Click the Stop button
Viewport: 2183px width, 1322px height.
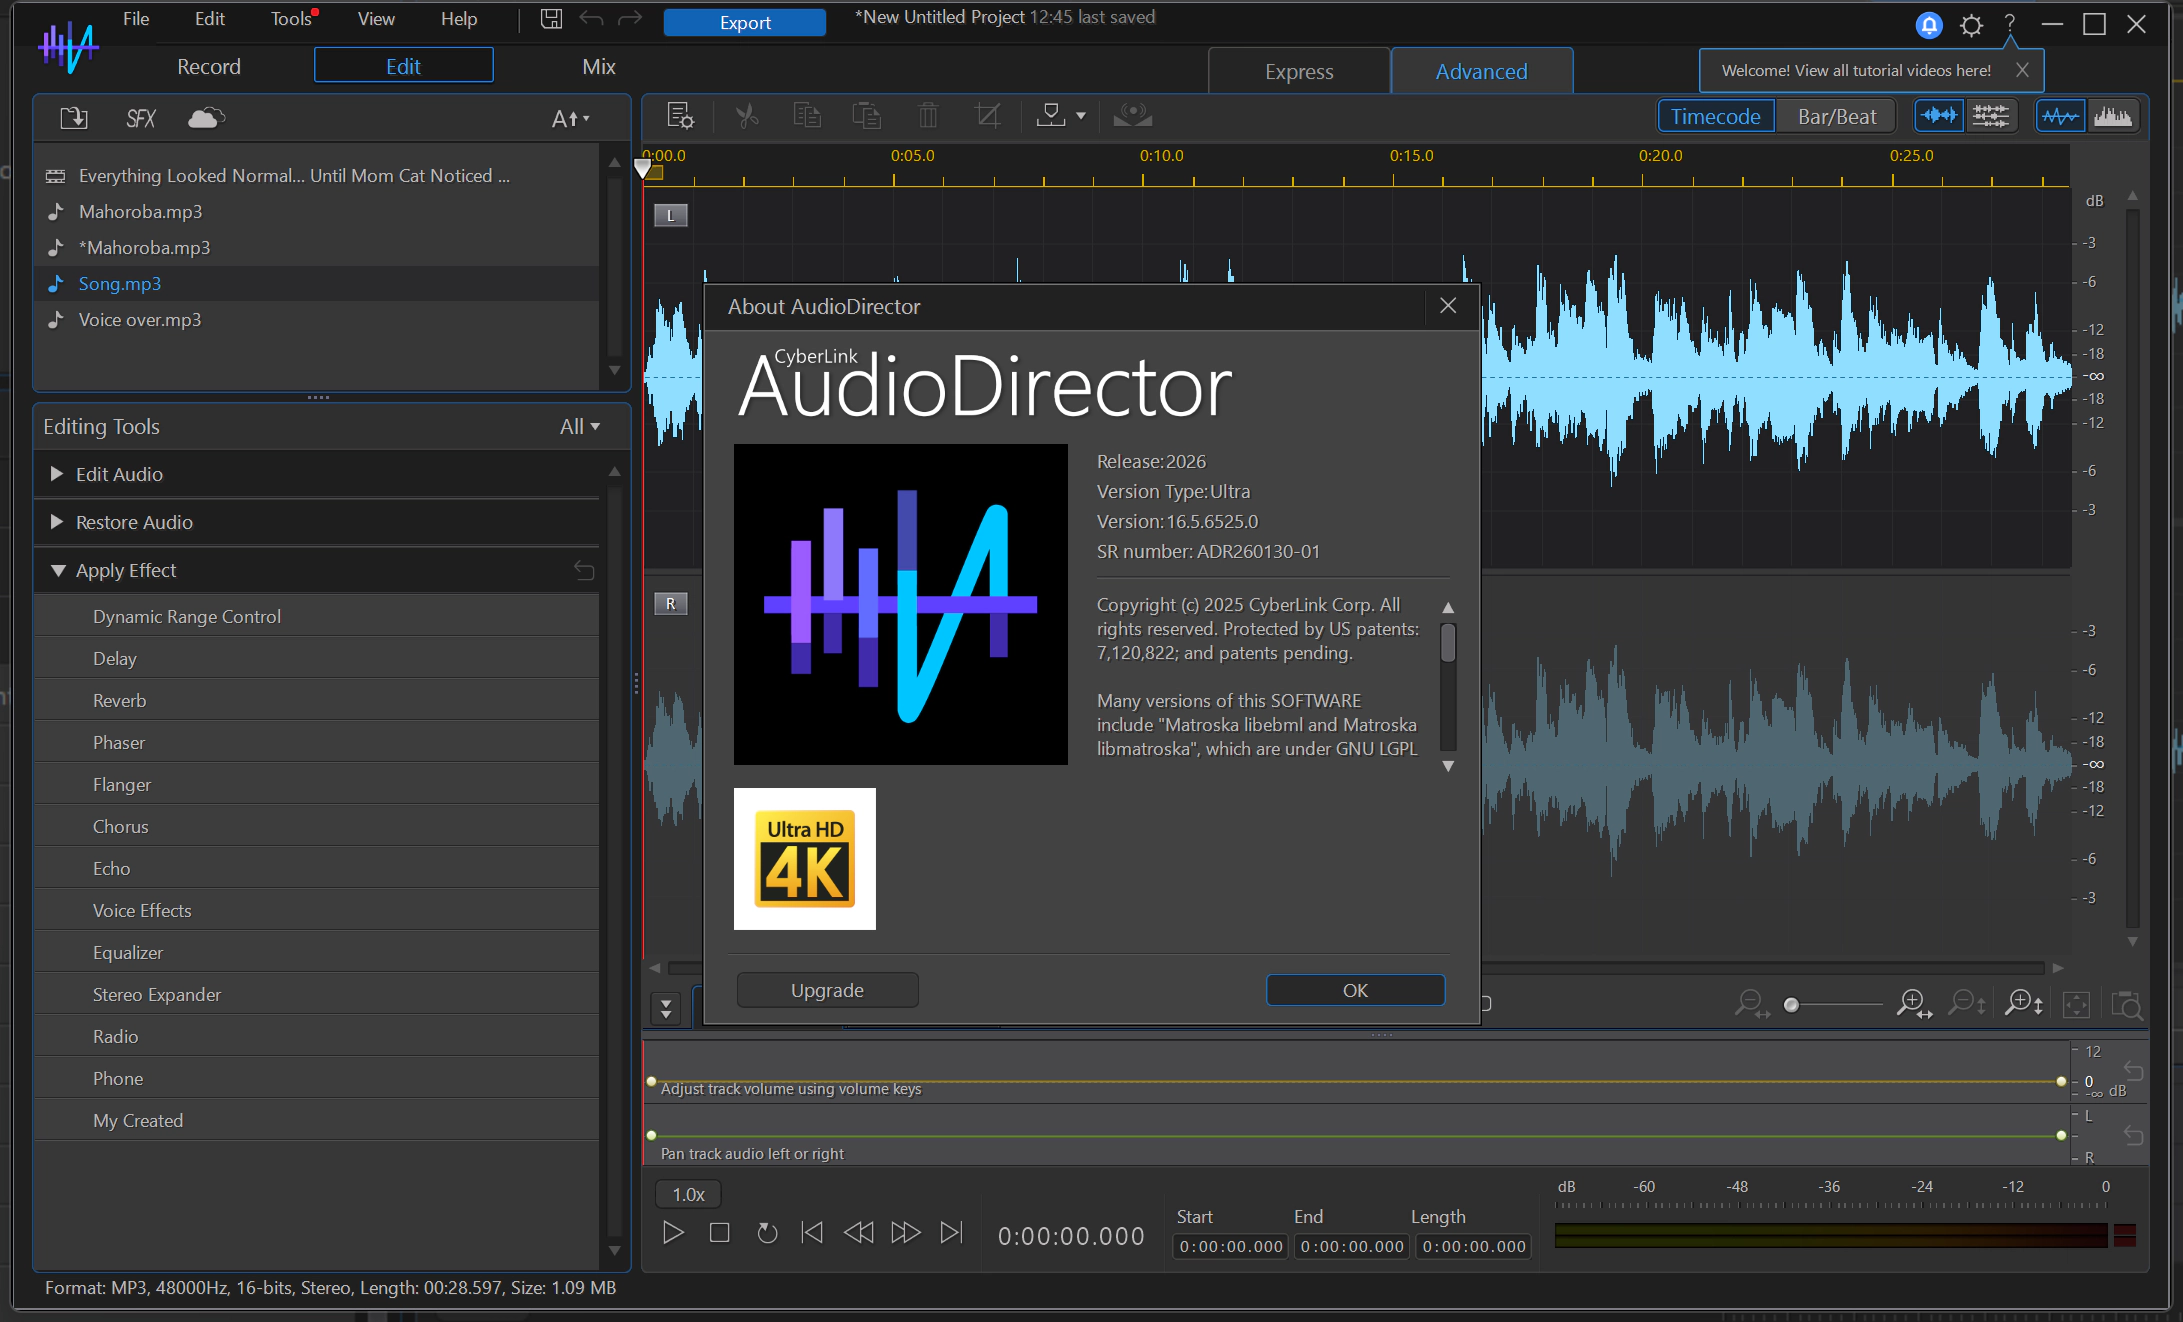pyautogui.click(x=719, y=1233)
